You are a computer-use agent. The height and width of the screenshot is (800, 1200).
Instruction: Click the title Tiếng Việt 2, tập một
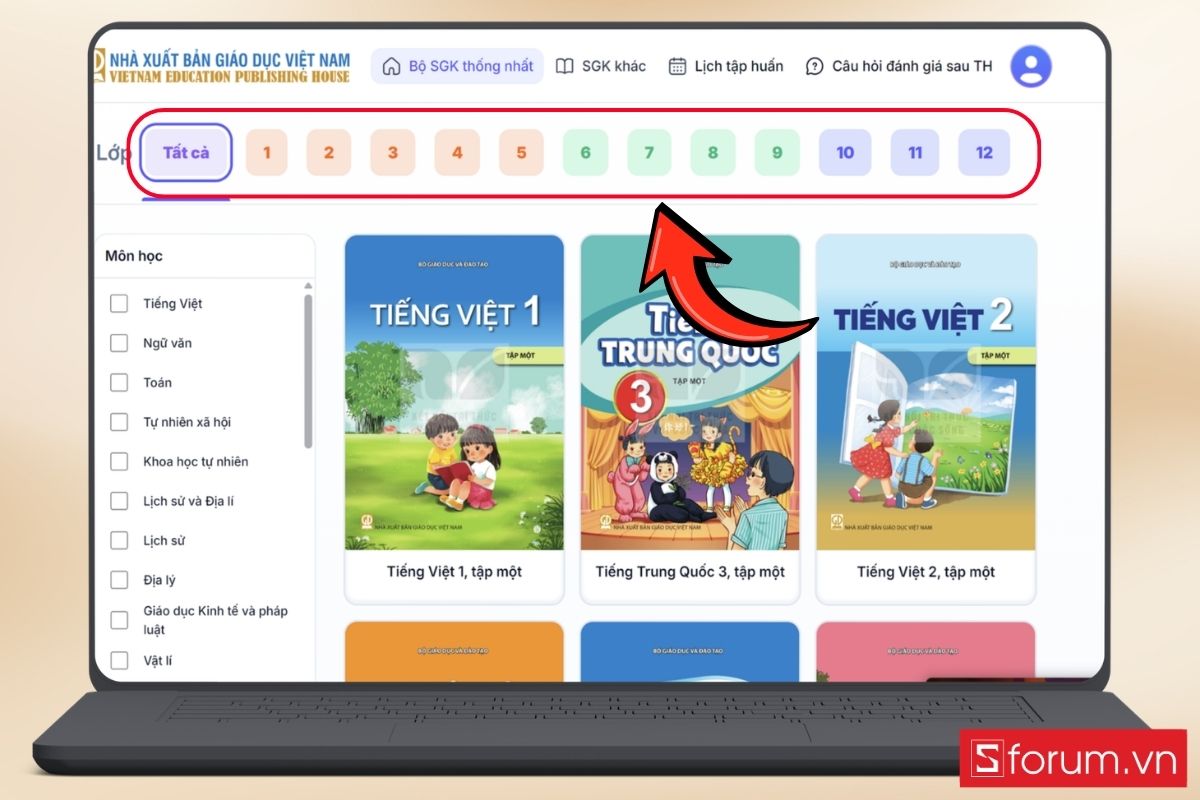pyautogui.click(x=926, y=572)
